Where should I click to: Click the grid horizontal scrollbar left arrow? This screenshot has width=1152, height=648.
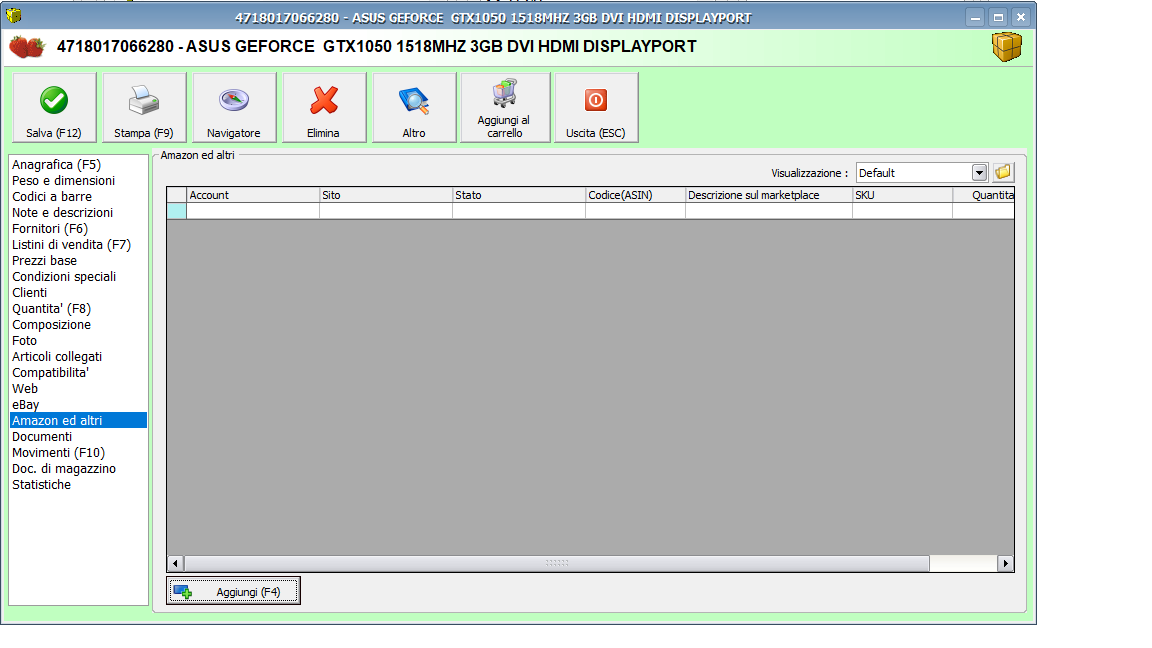[175, 564]
